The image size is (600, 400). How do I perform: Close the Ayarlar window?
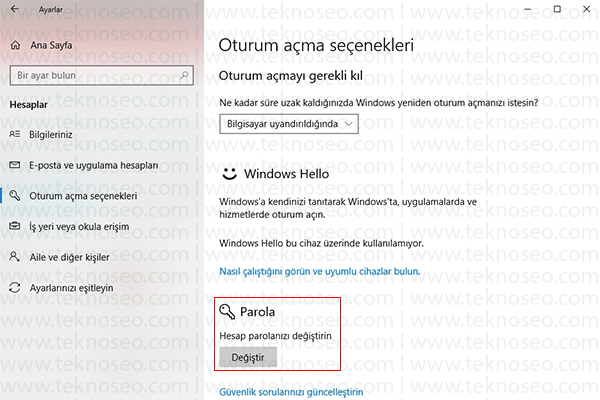(586, 9)
